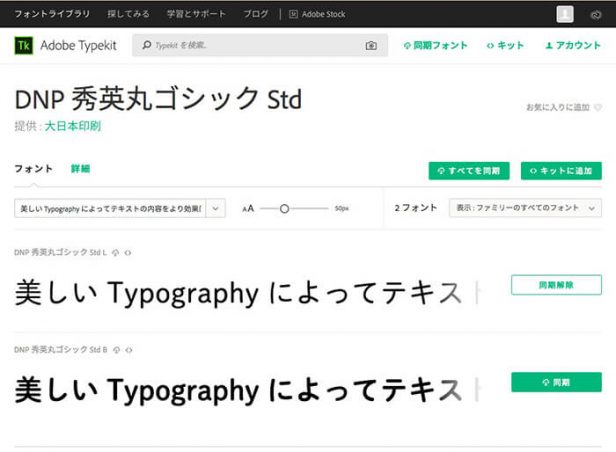Click the Adobe Stock icon

(293, 15)
